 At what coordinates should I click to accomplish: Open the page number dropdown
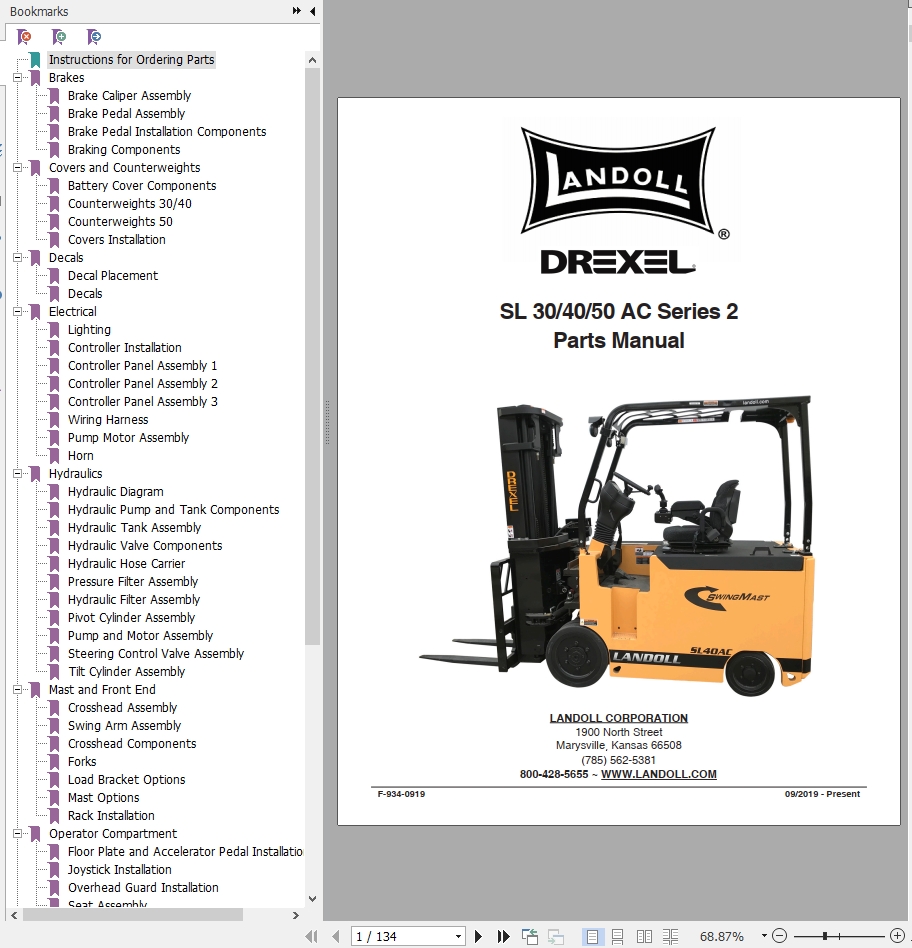point(458,937)
